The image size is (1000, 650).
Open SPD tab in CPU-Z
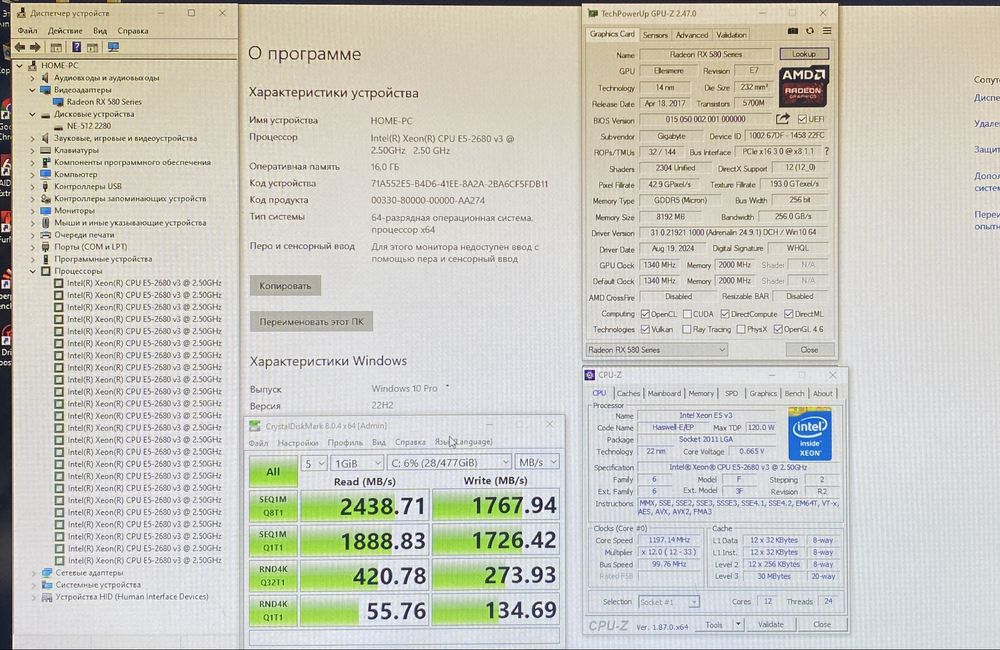pos(732,394)
